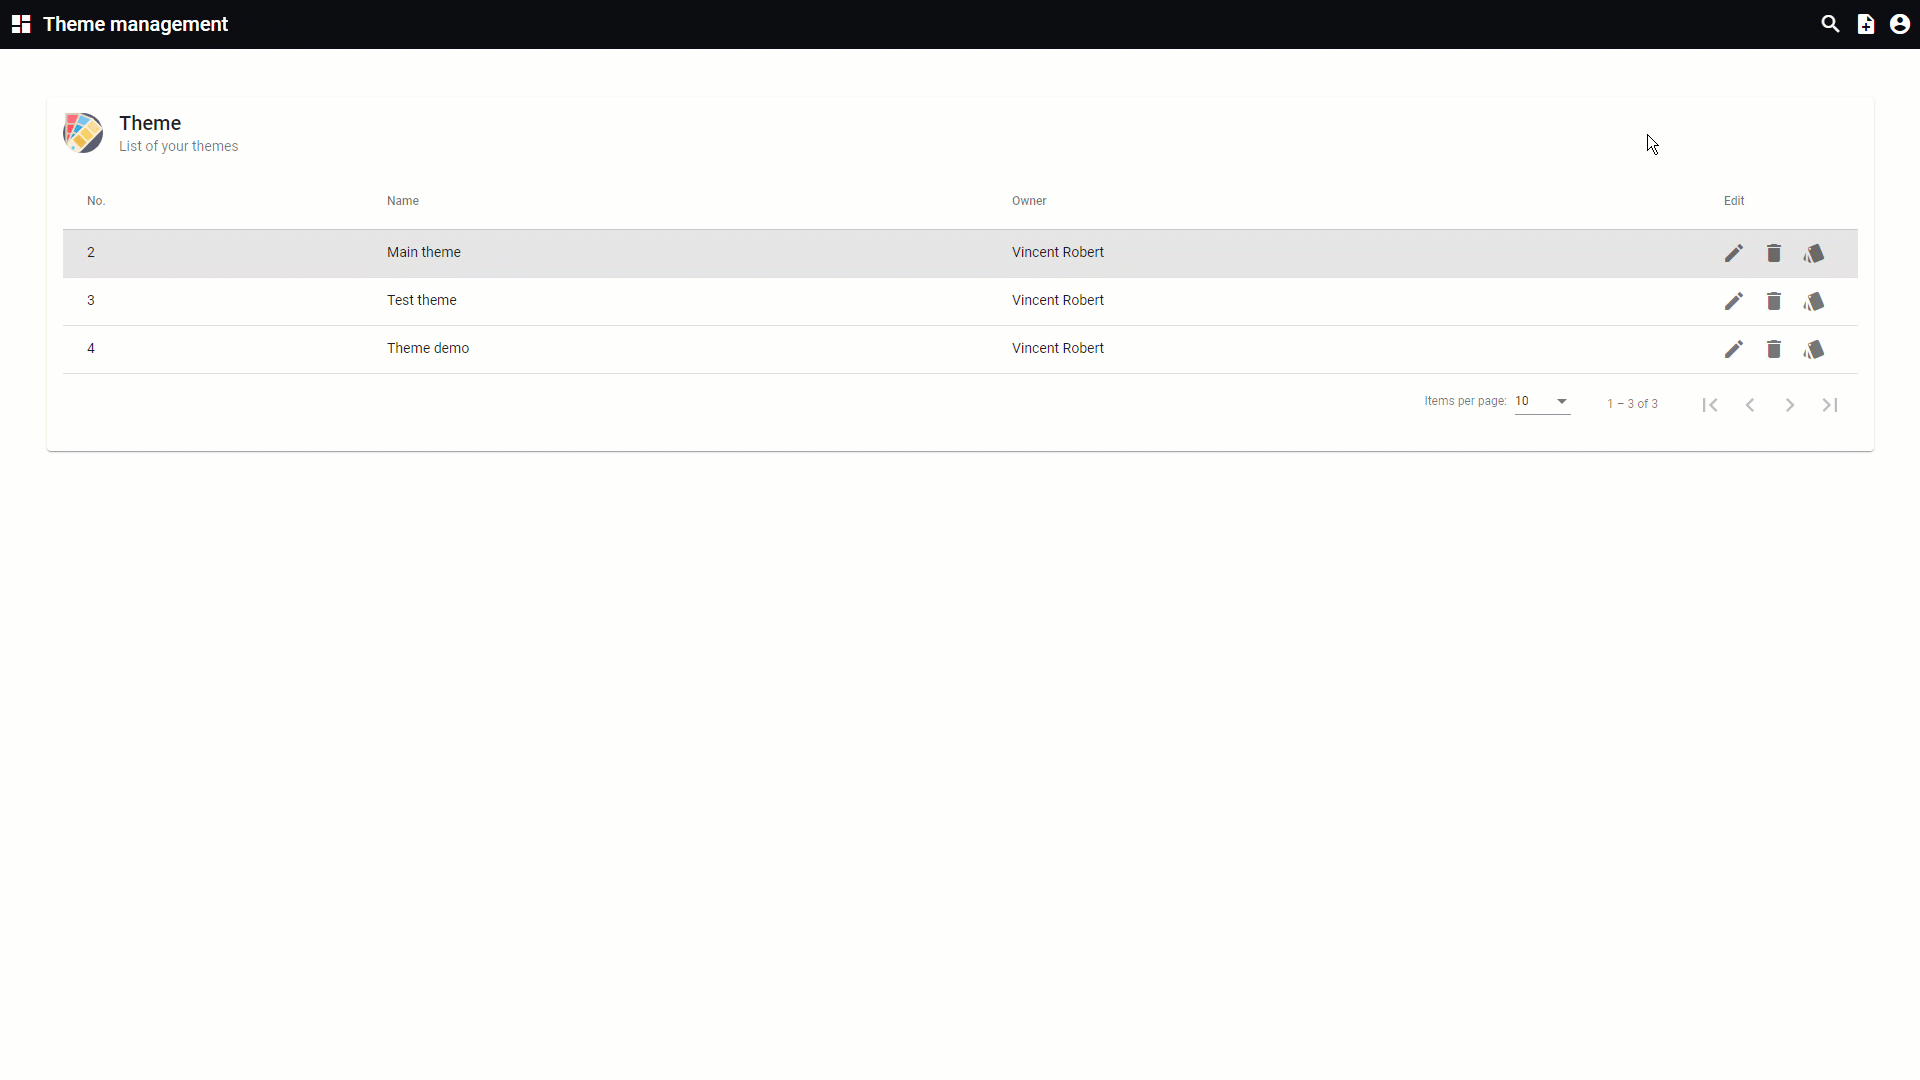Delete the Test theme
Screen dimensions: 1920x1080
click(x=1774, y=301)
